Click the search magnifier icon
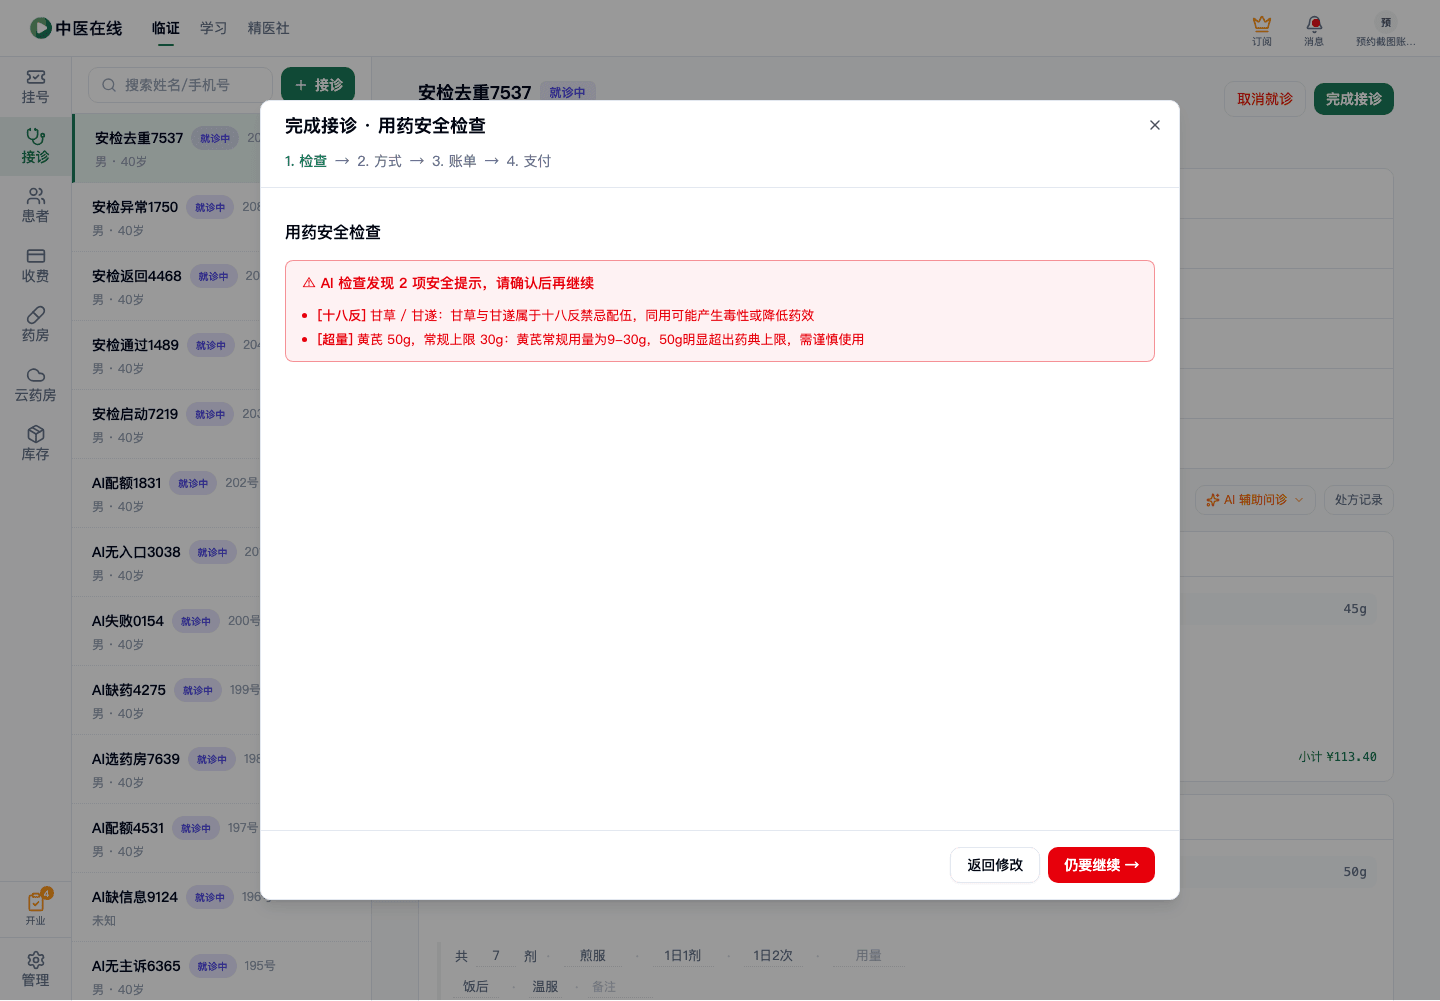The height and width of the screenshot is (1001, 1440). click(109, 85)
